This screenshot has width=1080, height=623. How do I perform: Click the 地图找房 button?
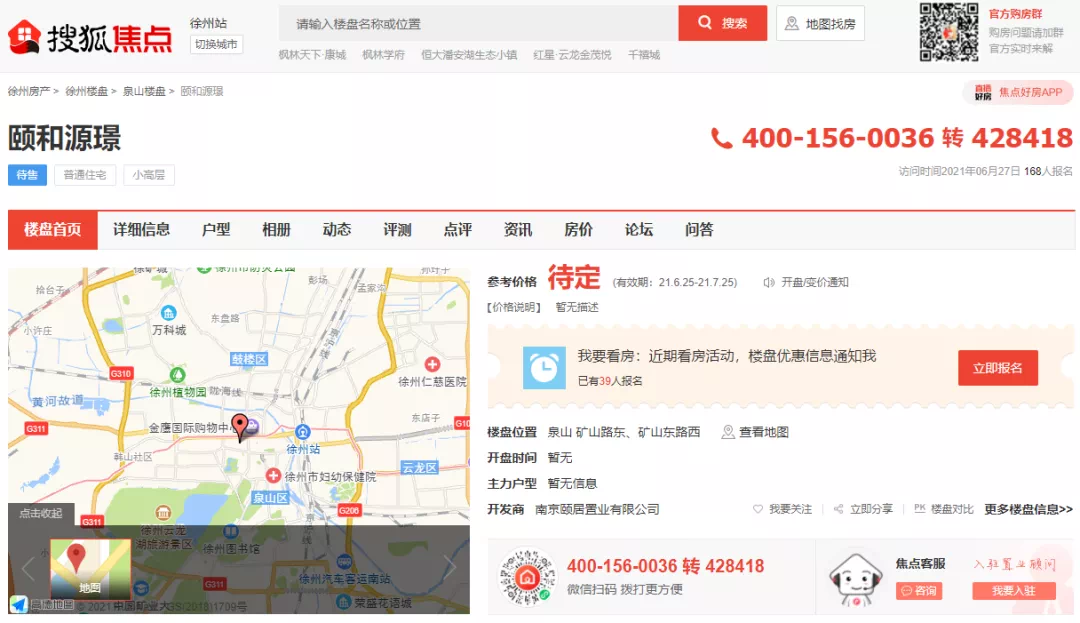[x=820, y=23]
